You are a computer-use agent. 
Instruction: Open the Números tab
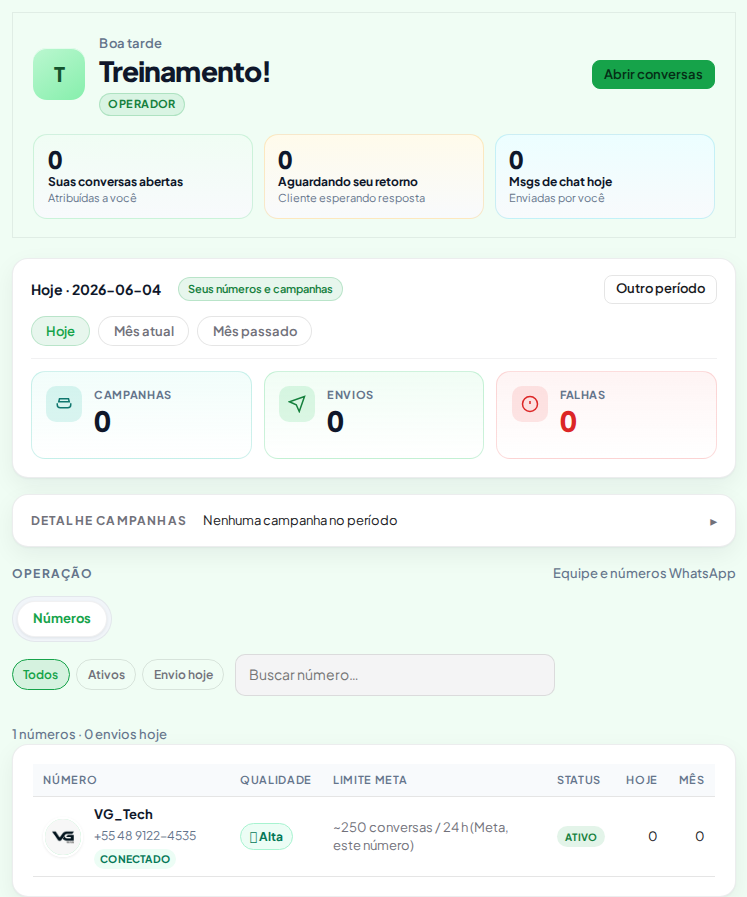coord(62,618)
